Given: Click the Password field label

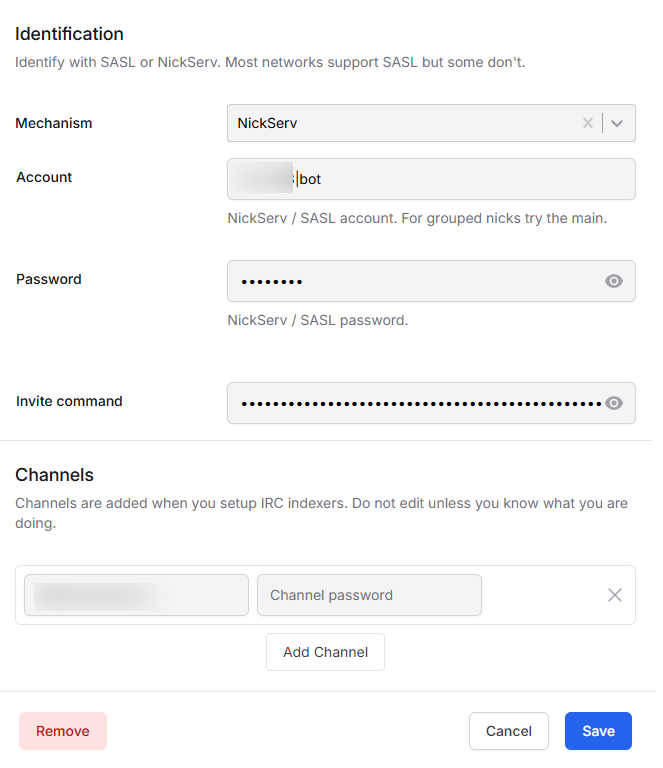Looking at the screenshot, I should tap(49, 279).
